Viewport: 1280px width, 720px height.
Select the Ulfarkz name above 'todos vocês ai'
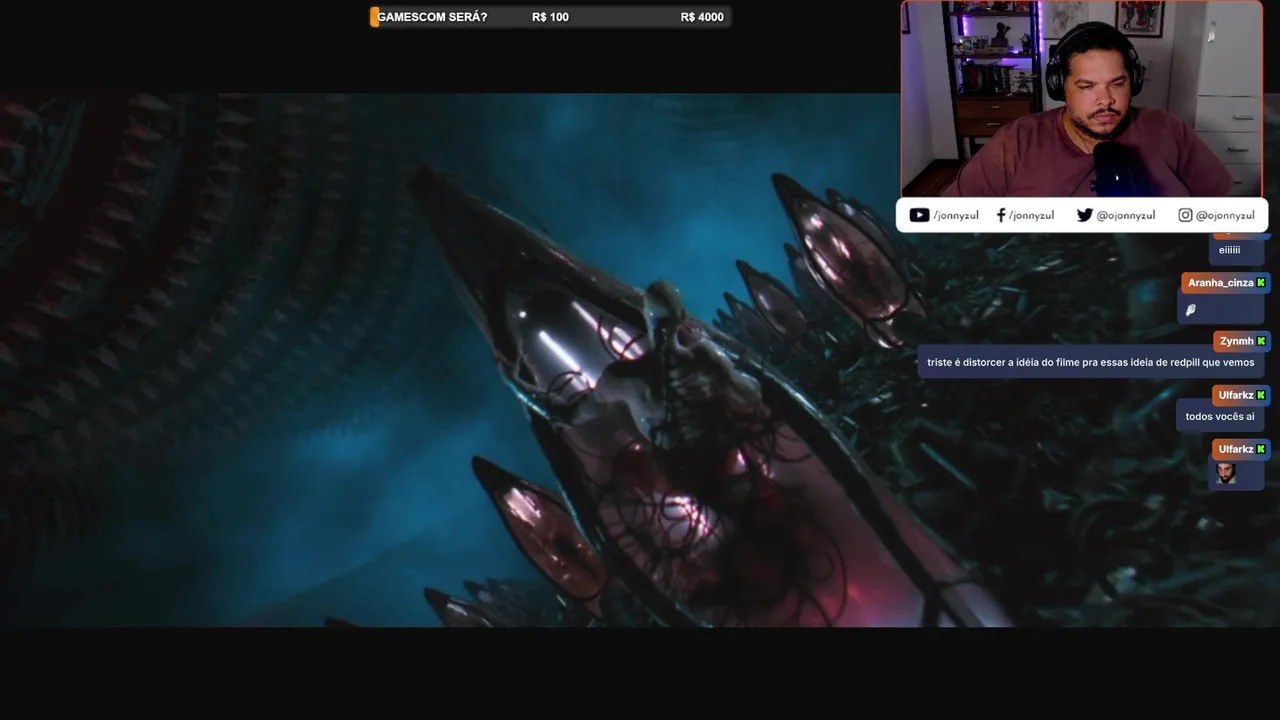point(1235,395)
